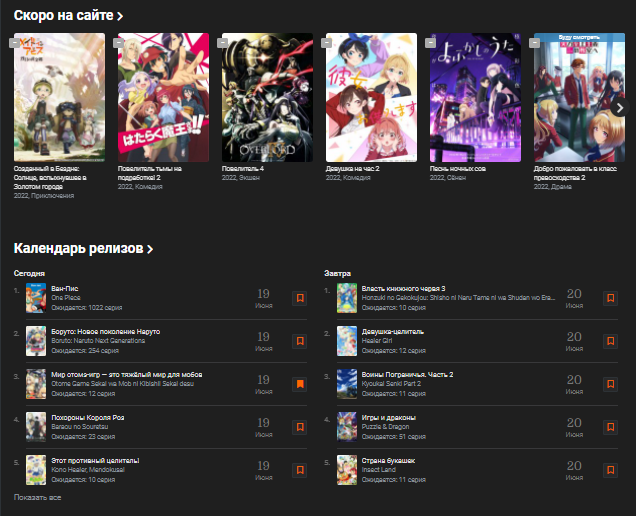Click the Завтра column header
Viewport: 636px width, 516px height.
337,273
